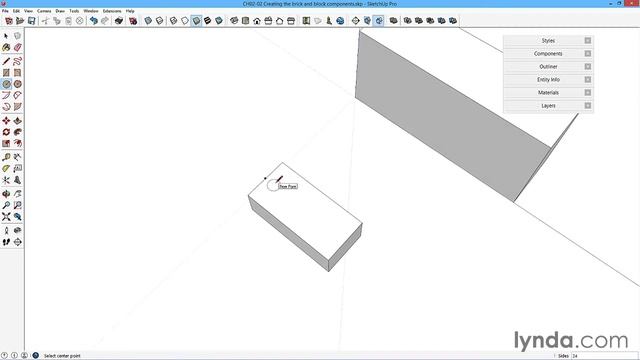Switch to the Iso view

234,21
